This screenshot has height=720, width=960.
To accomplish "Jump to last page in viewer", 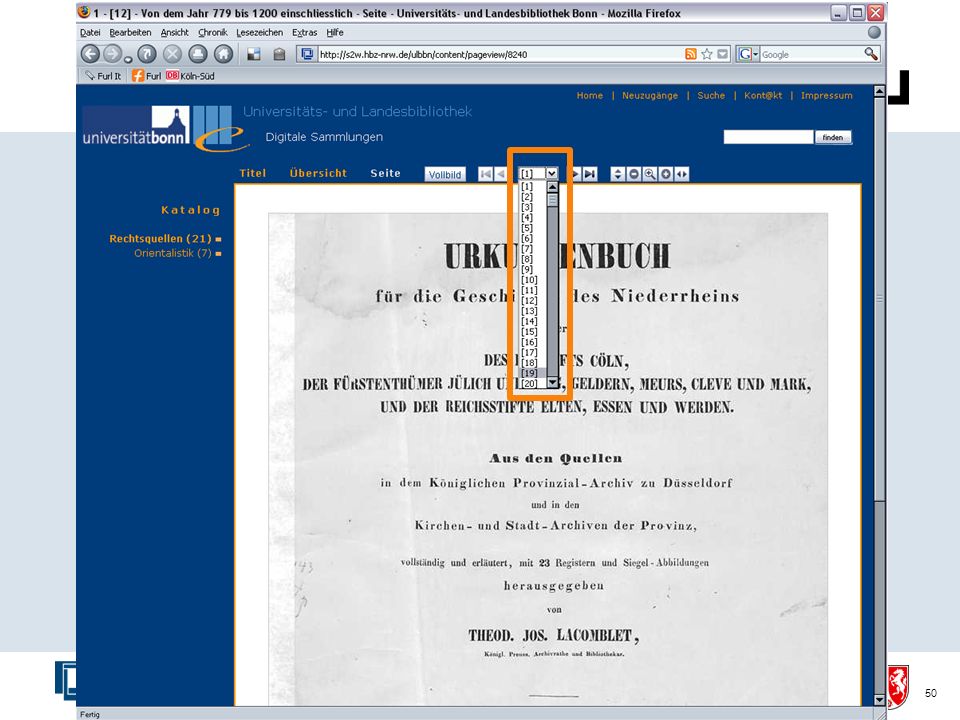I will pos(590,174).
